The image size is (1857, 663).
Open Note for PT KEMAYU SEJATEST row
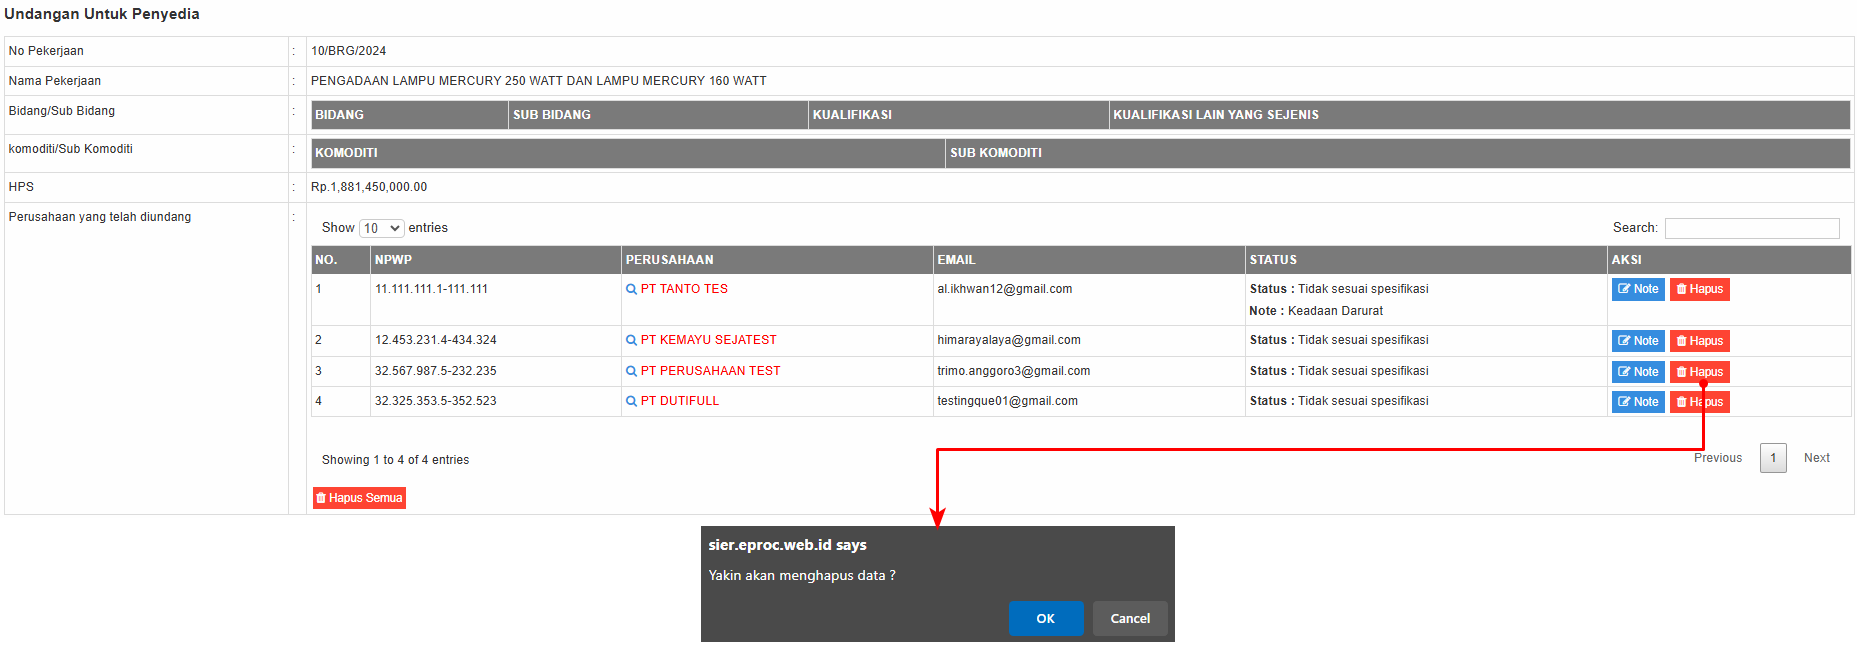pos(1637,341)
